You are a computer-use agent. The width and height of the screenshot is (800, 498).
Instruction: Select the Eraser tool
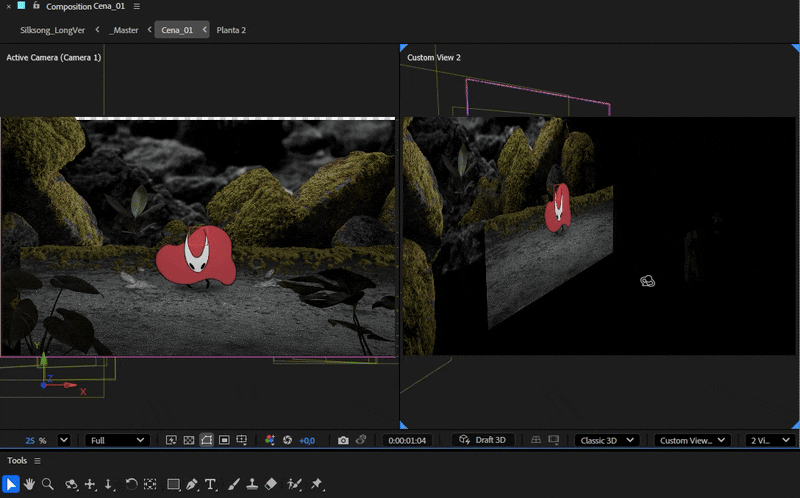tap(271, 484)
